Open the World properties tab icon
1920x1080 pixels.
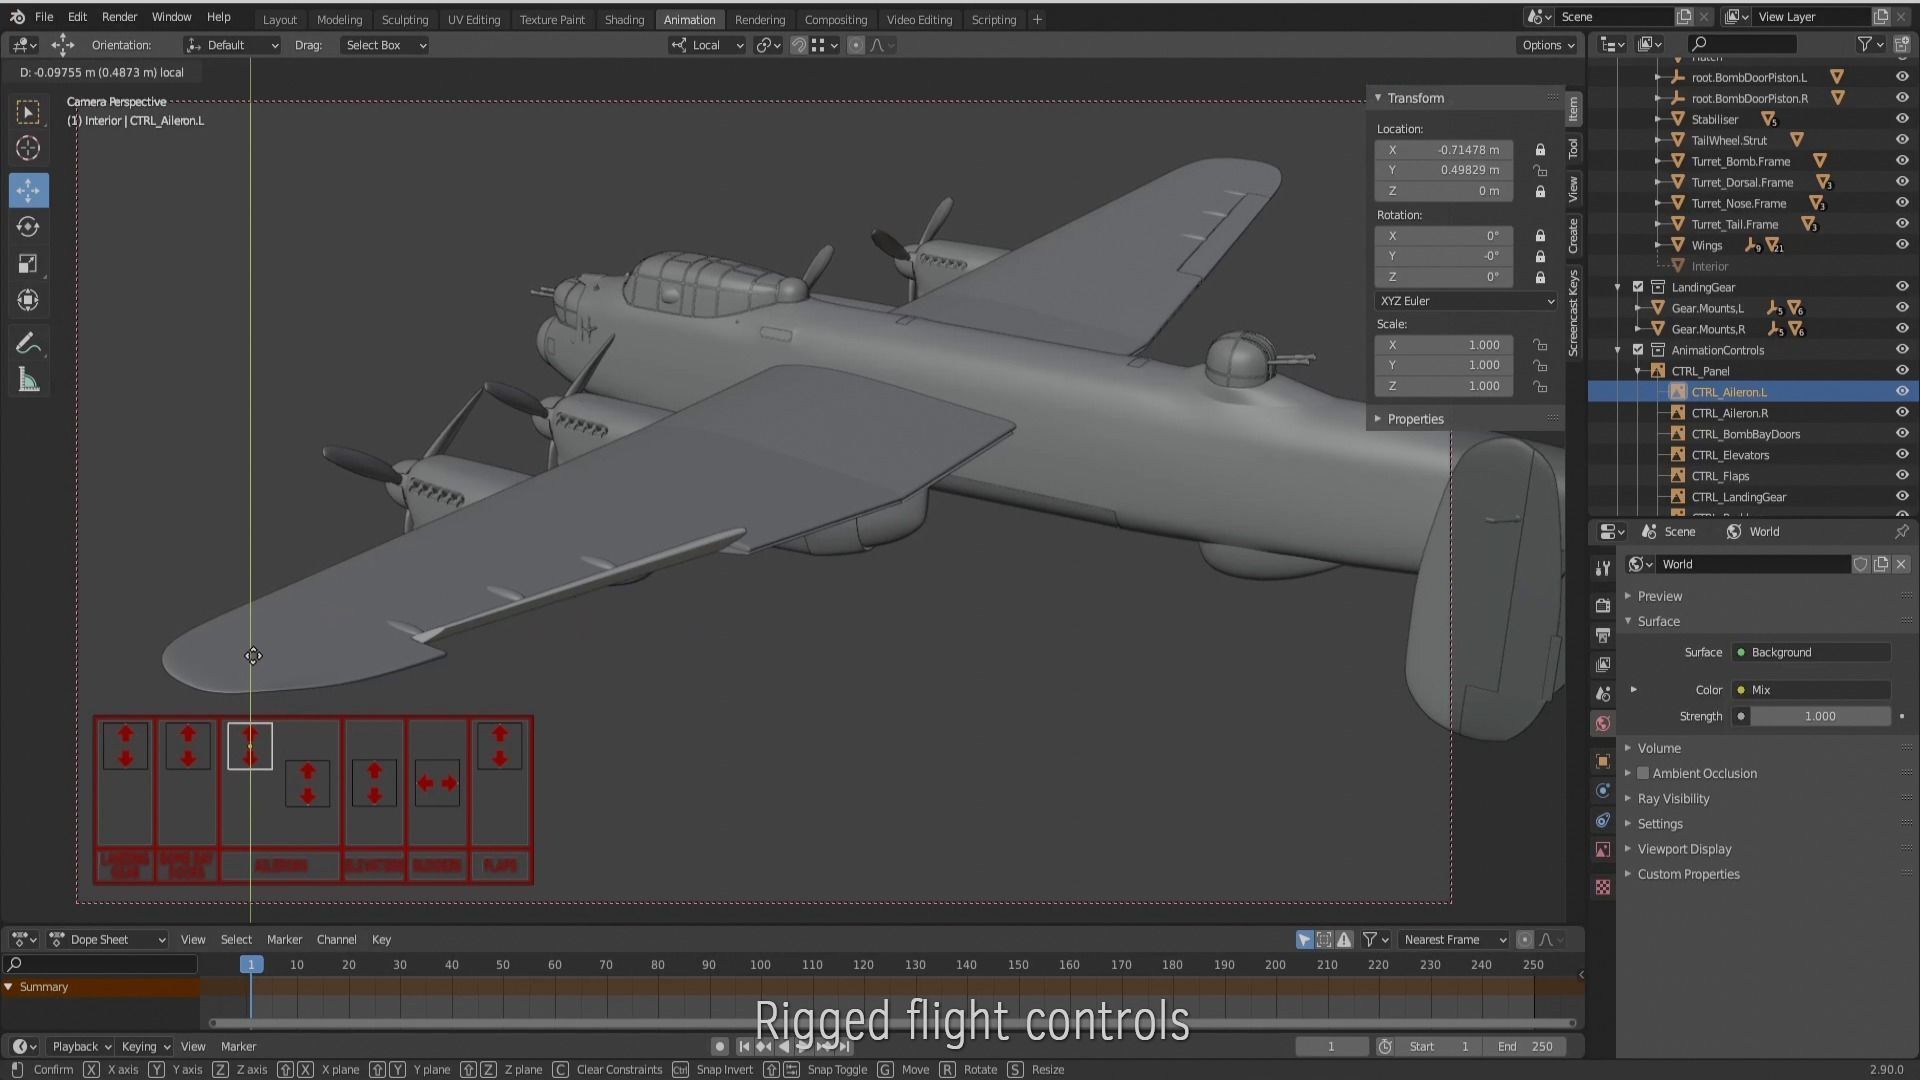pyautogui.click(x=1603, y=723)
